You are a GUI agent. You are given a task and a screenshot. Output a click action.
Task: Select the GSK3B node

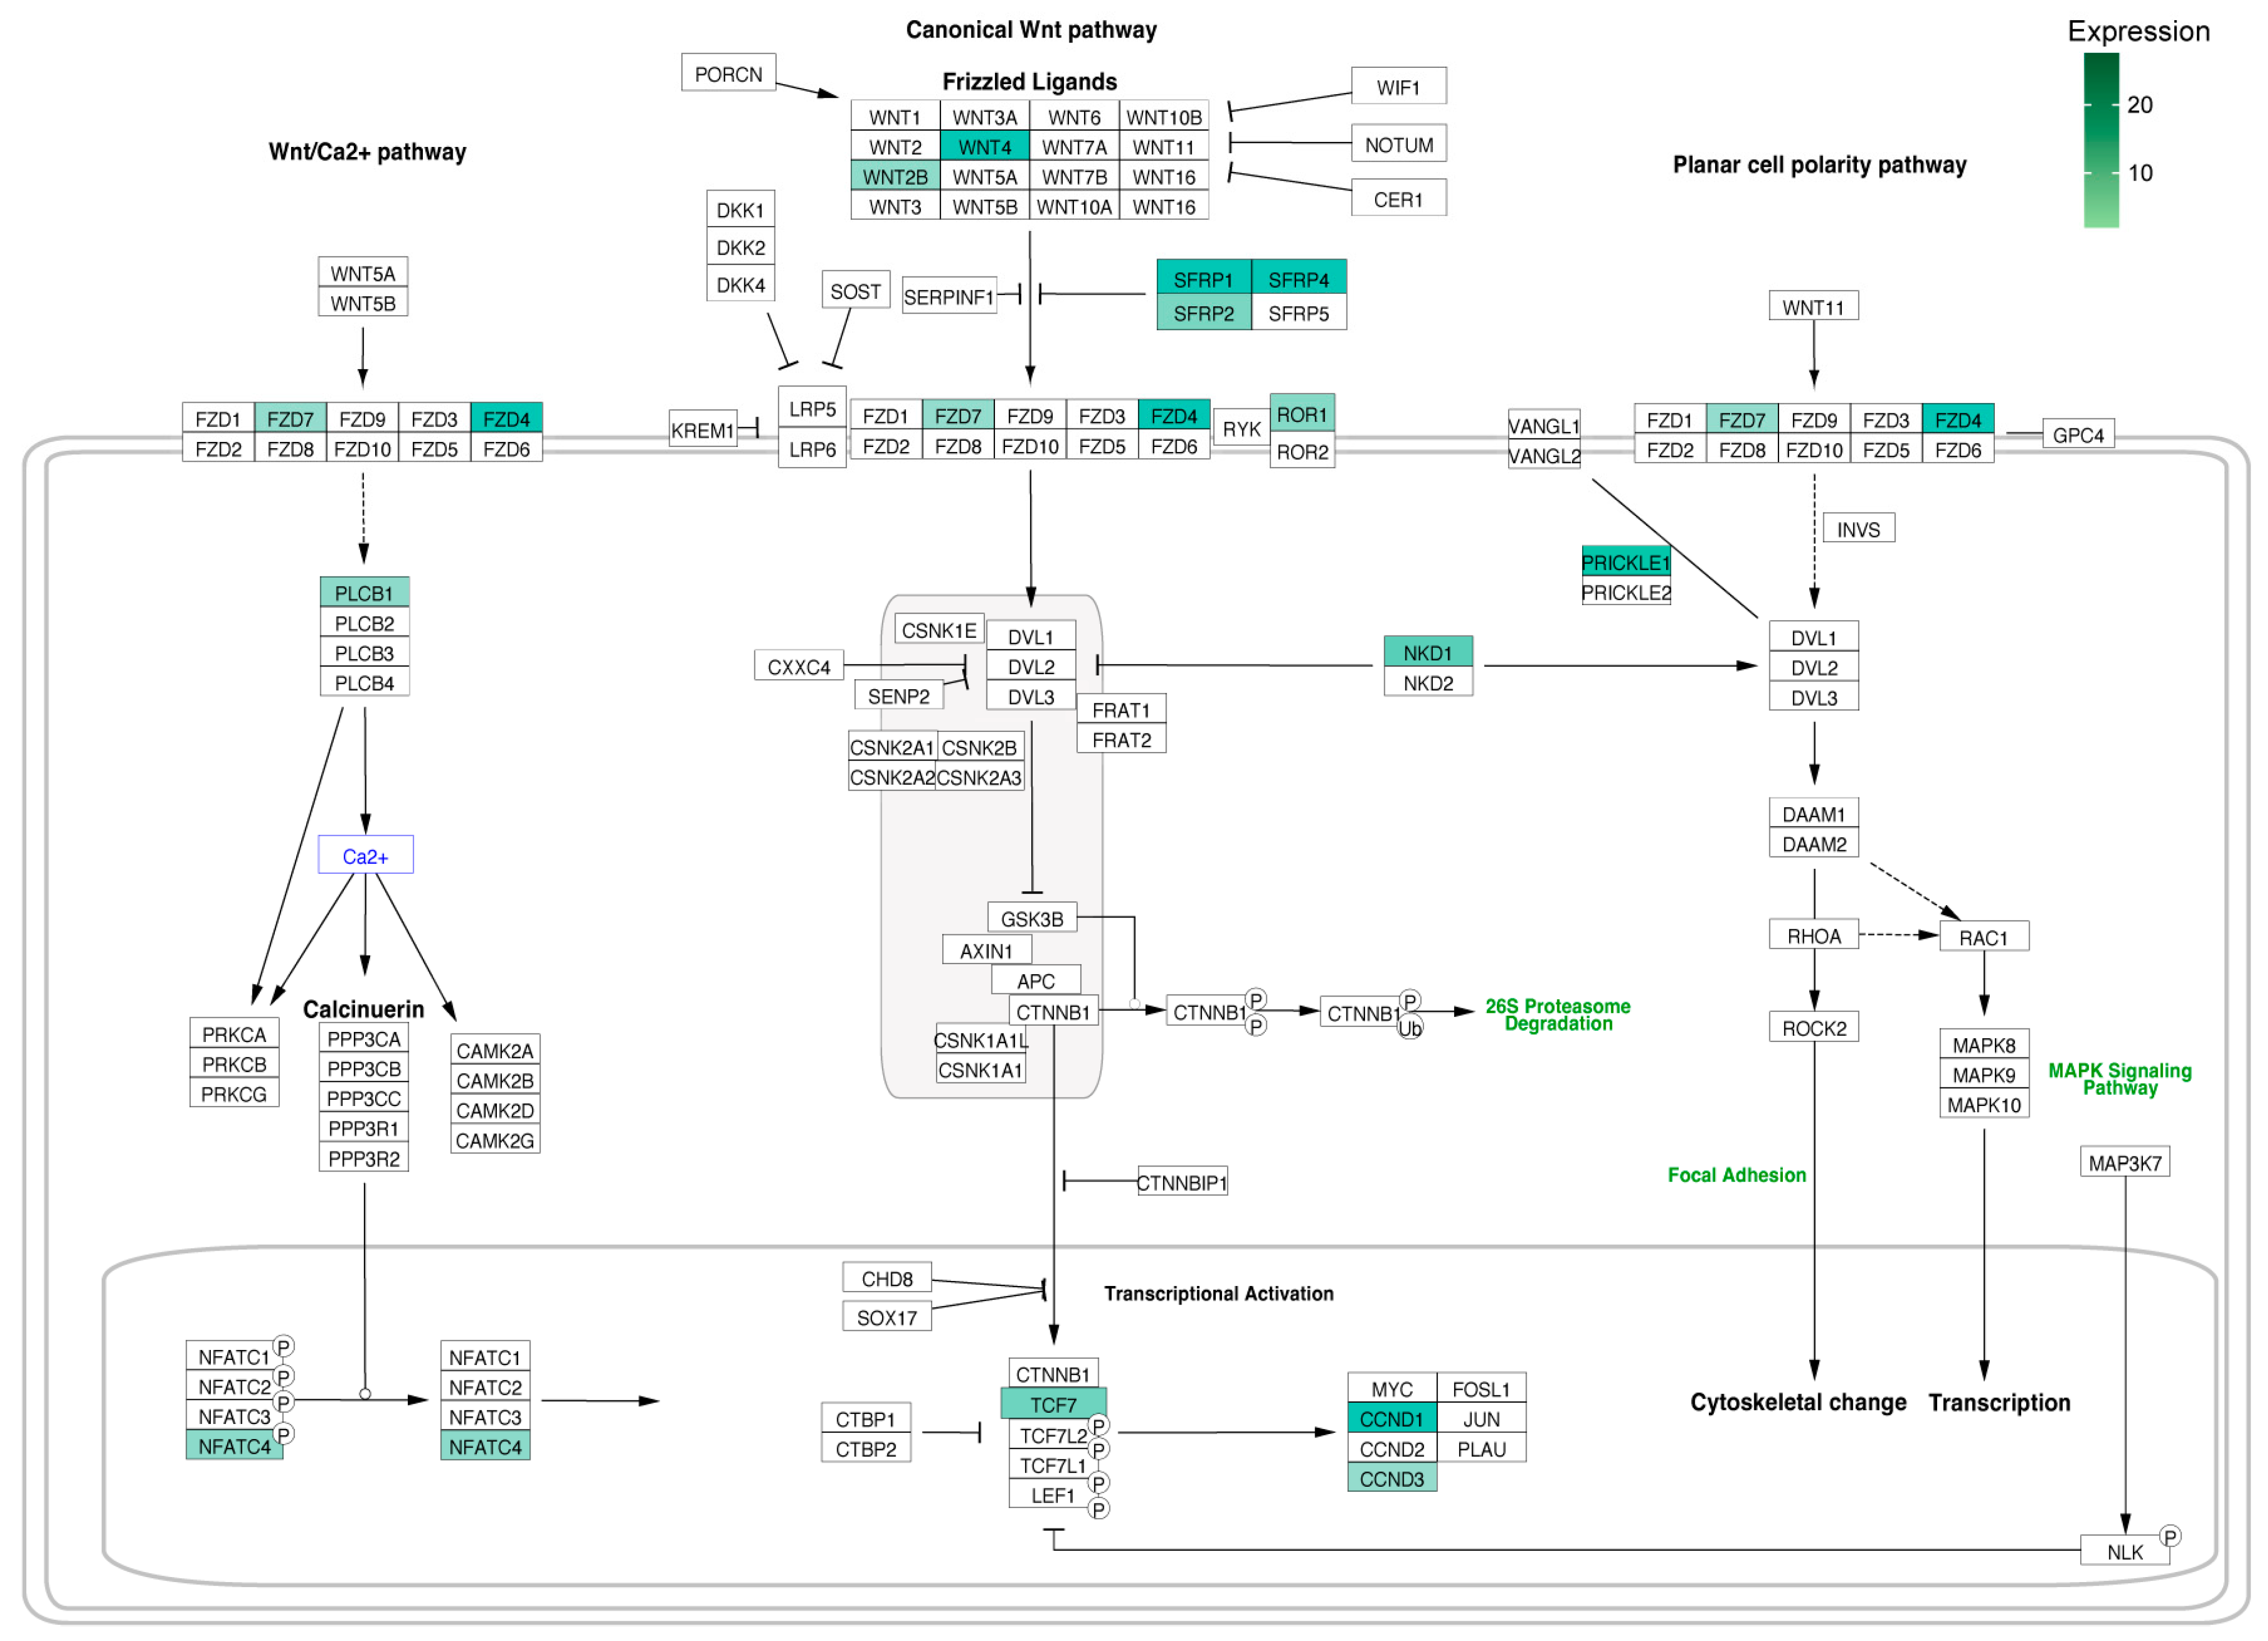(x=1031, y=918)
